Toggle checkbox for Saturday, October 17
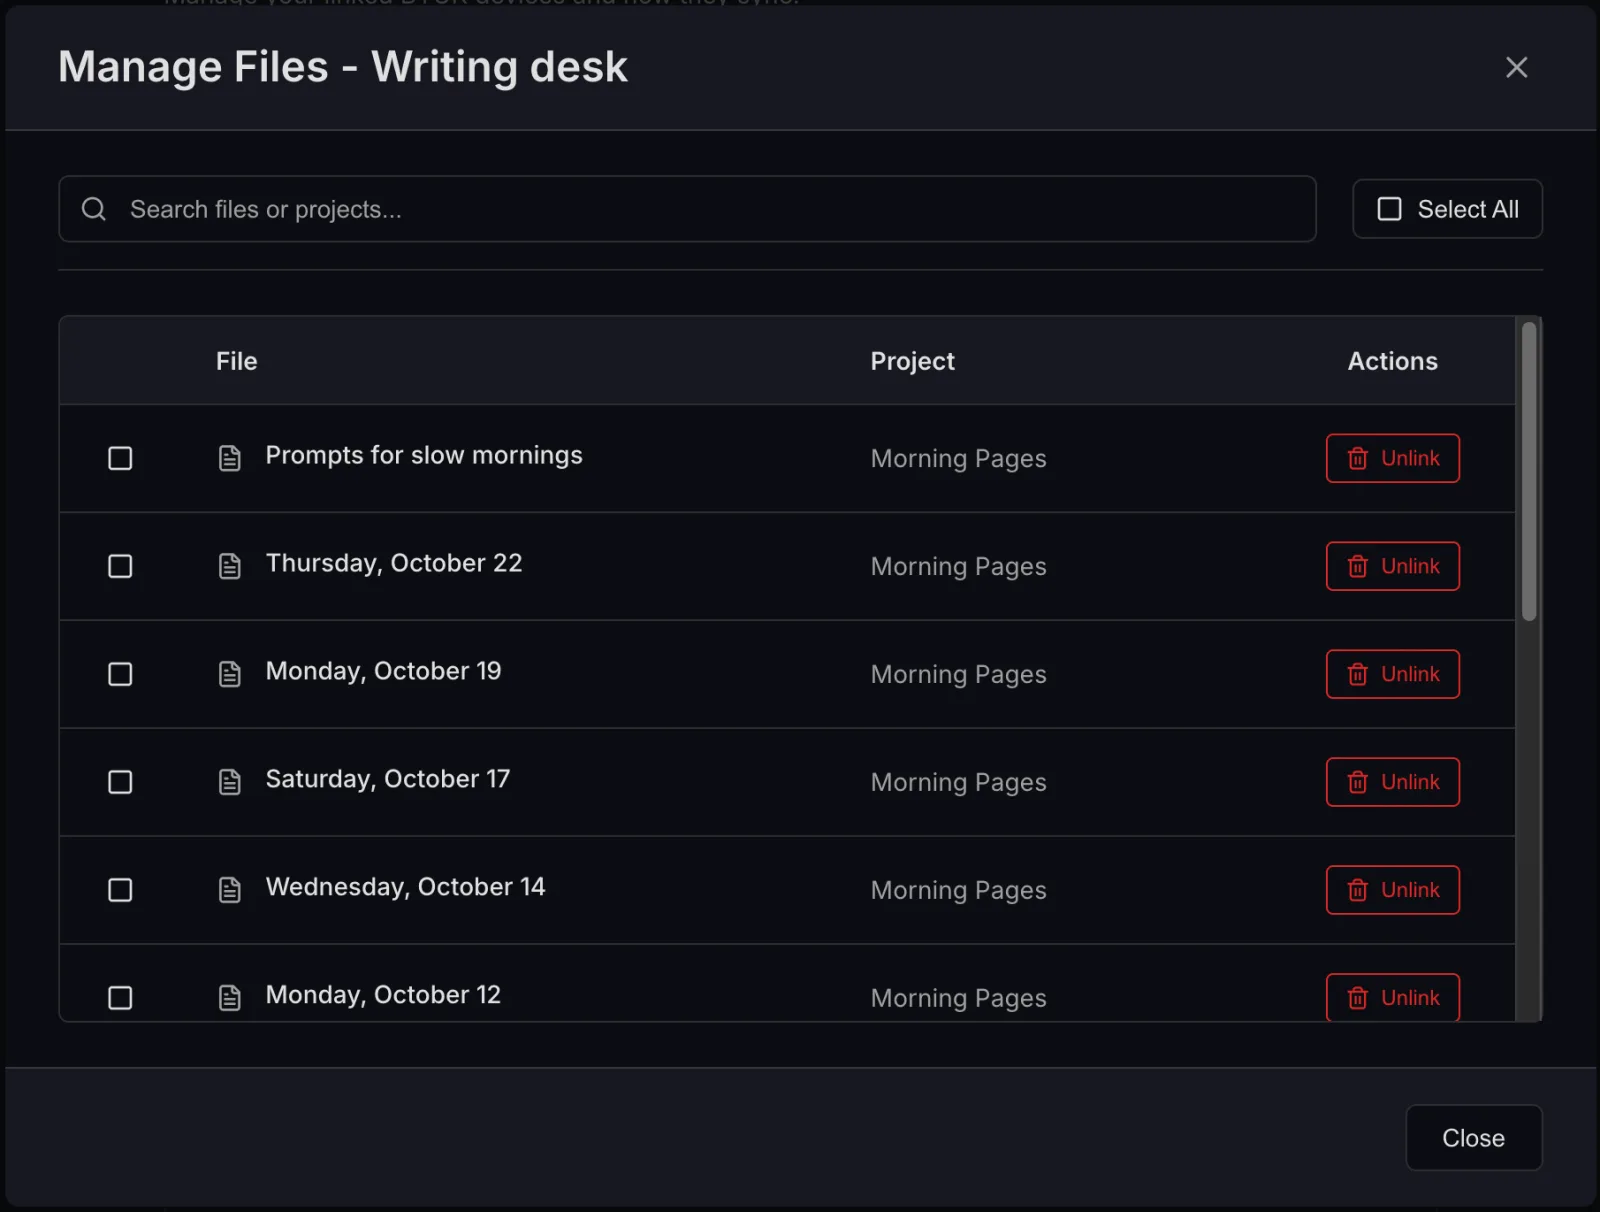 click(120, 782)
